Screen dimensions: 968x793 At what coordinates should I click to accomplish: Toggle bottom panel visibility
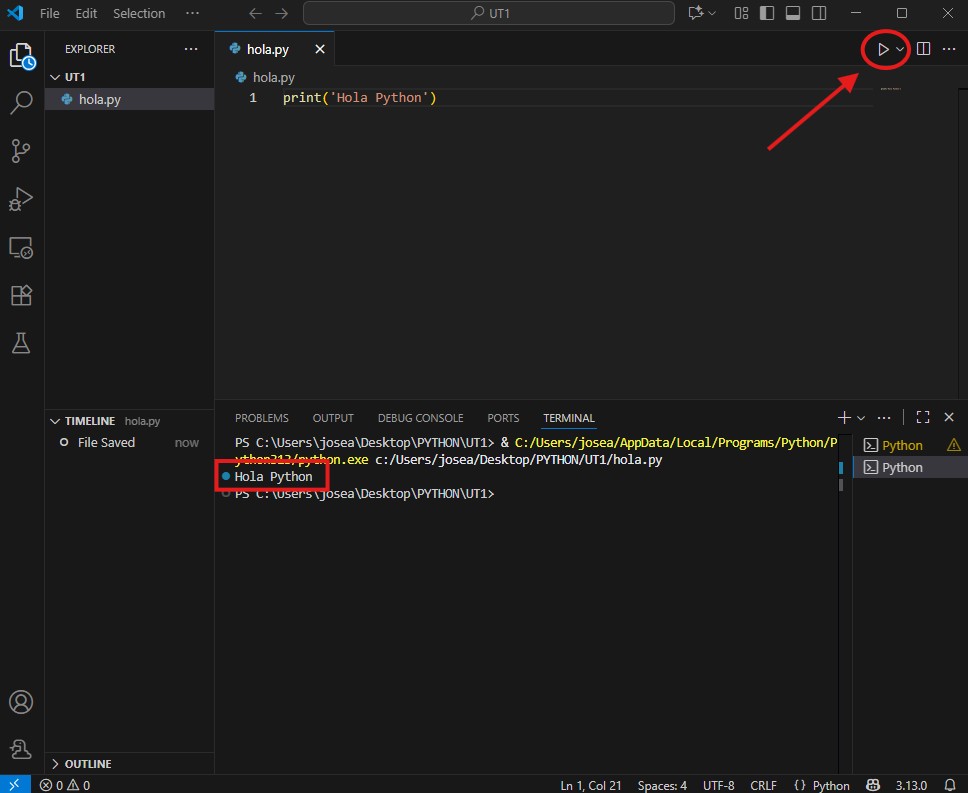pyautogui.click(x=793, y=13)
